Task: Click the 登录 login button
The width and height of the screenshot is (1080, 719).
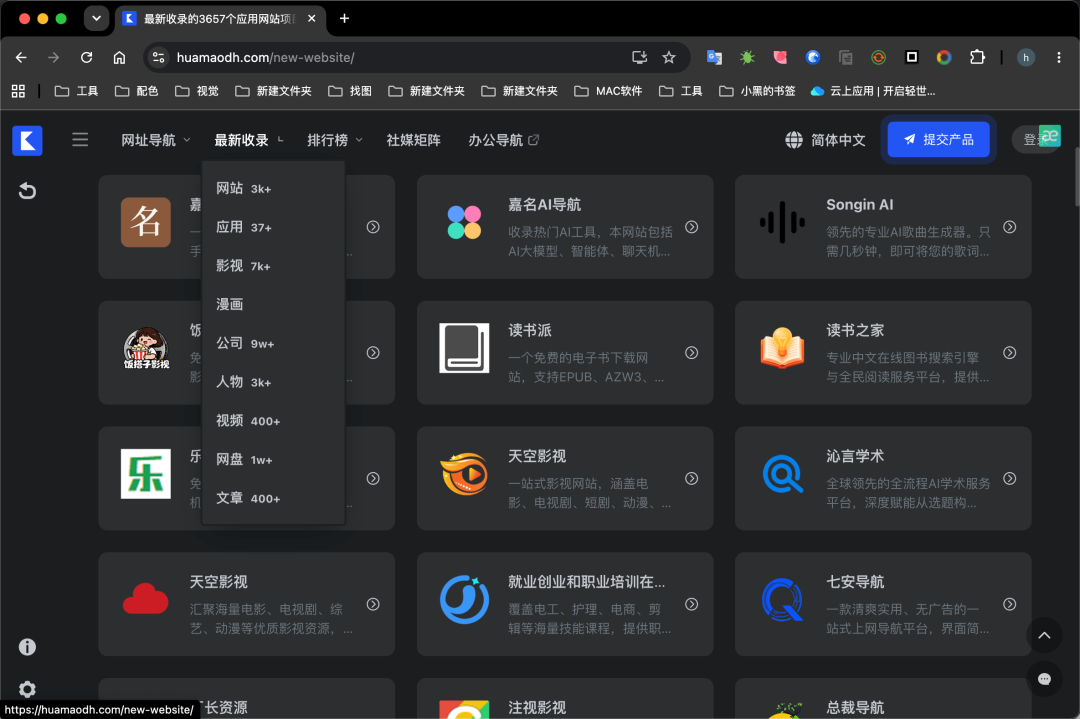Action: pos(1031,140)
